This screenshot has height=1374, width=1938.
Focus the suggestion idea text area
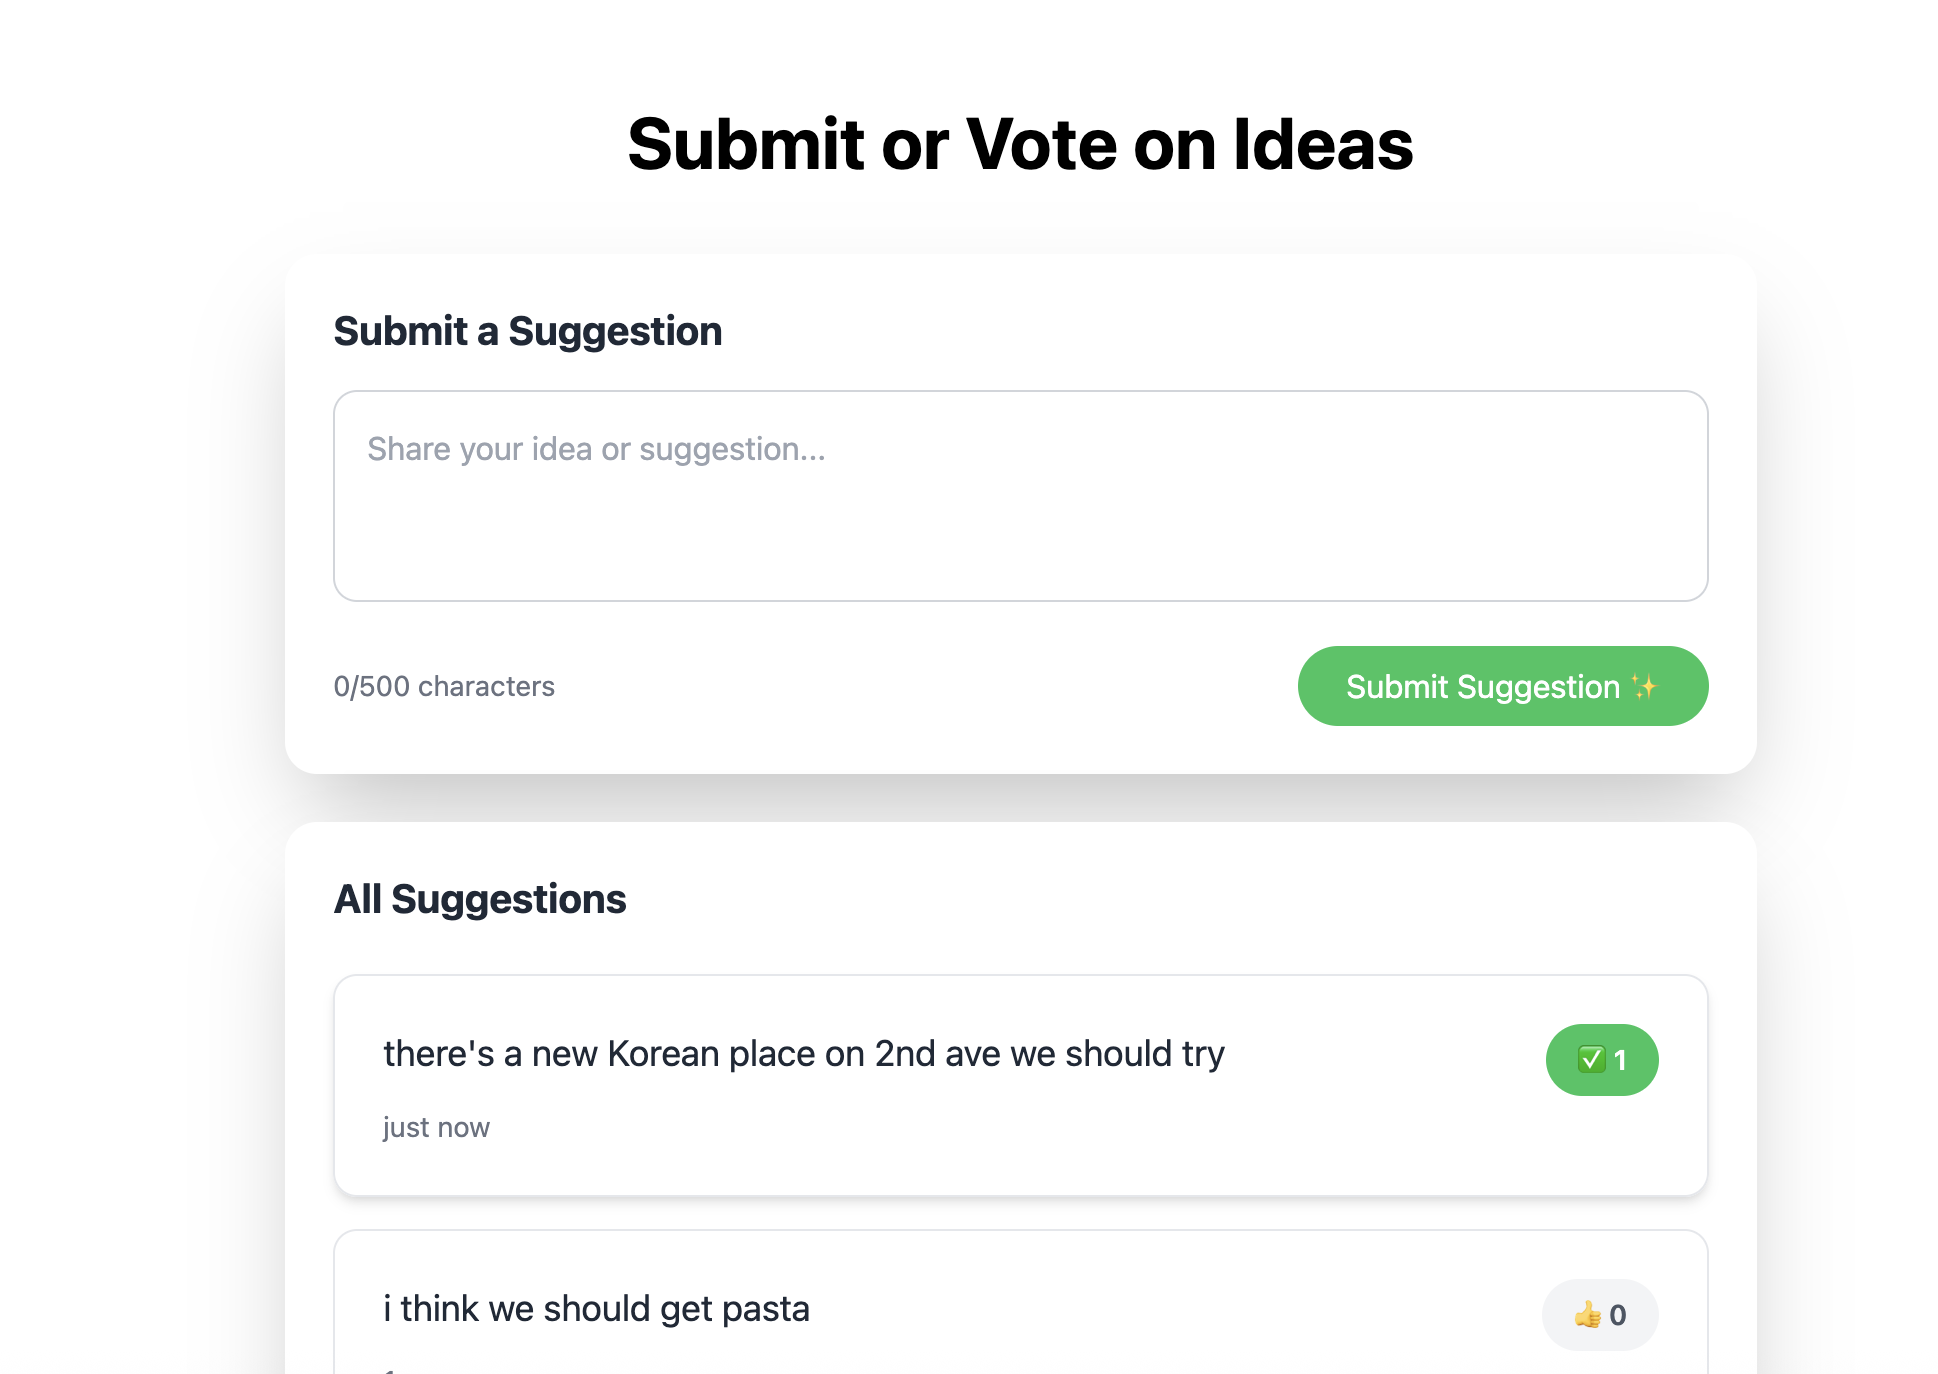1021,496
